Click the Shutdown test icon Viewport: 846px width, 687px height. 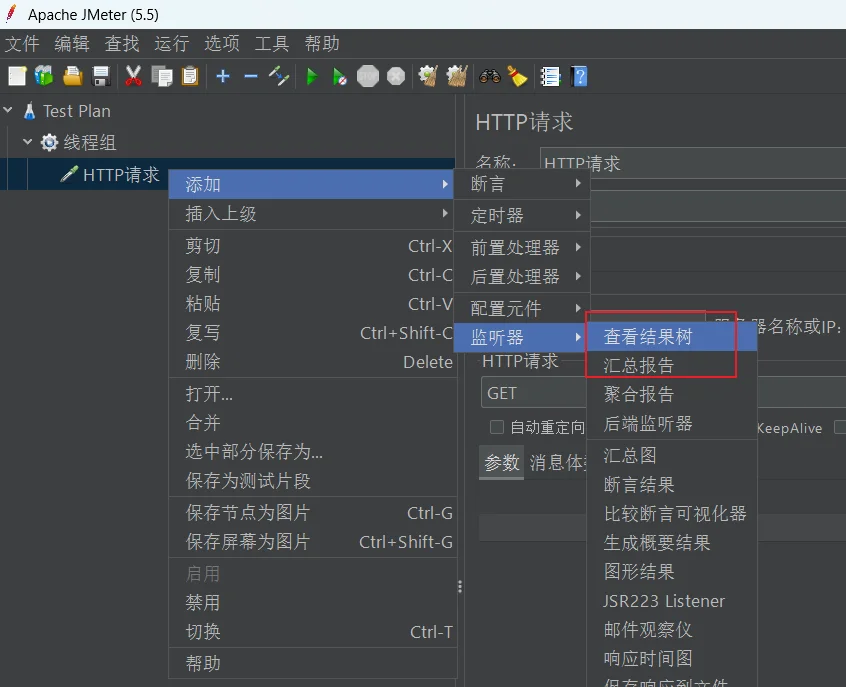click(x=396, y=76)
